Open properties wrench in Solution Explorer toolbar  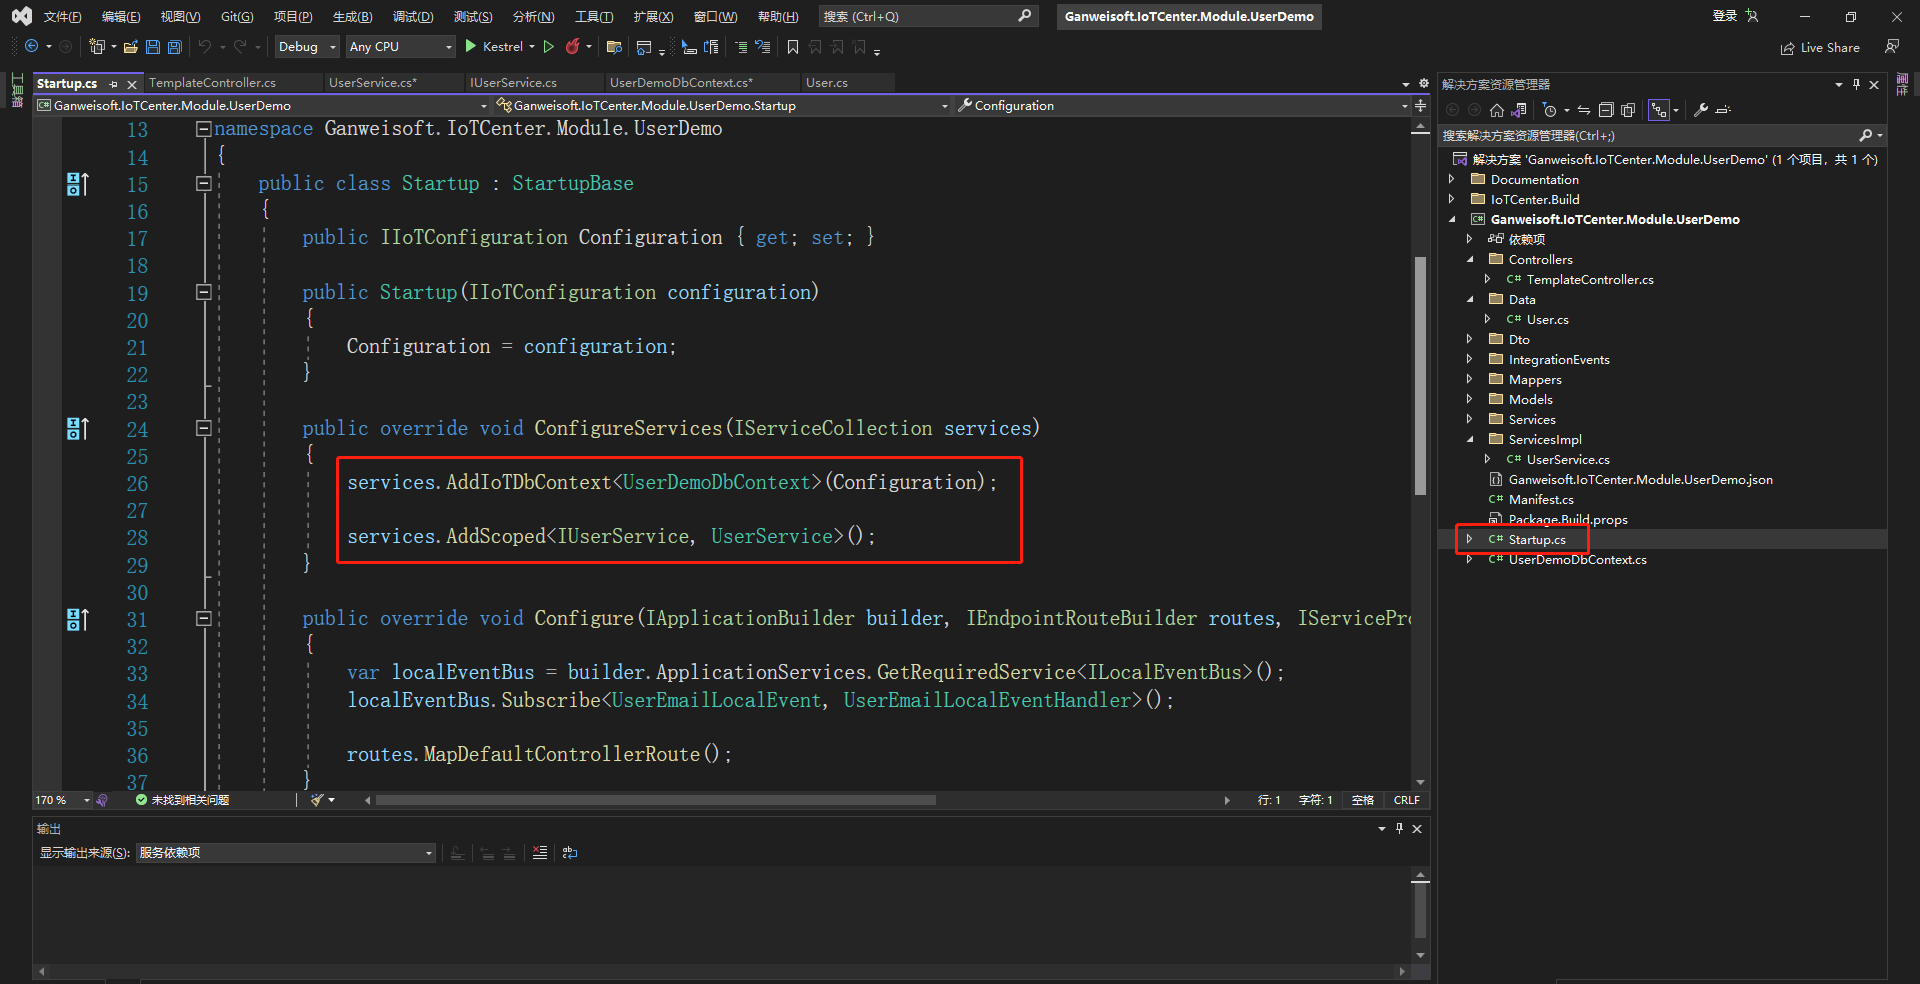1700,110
